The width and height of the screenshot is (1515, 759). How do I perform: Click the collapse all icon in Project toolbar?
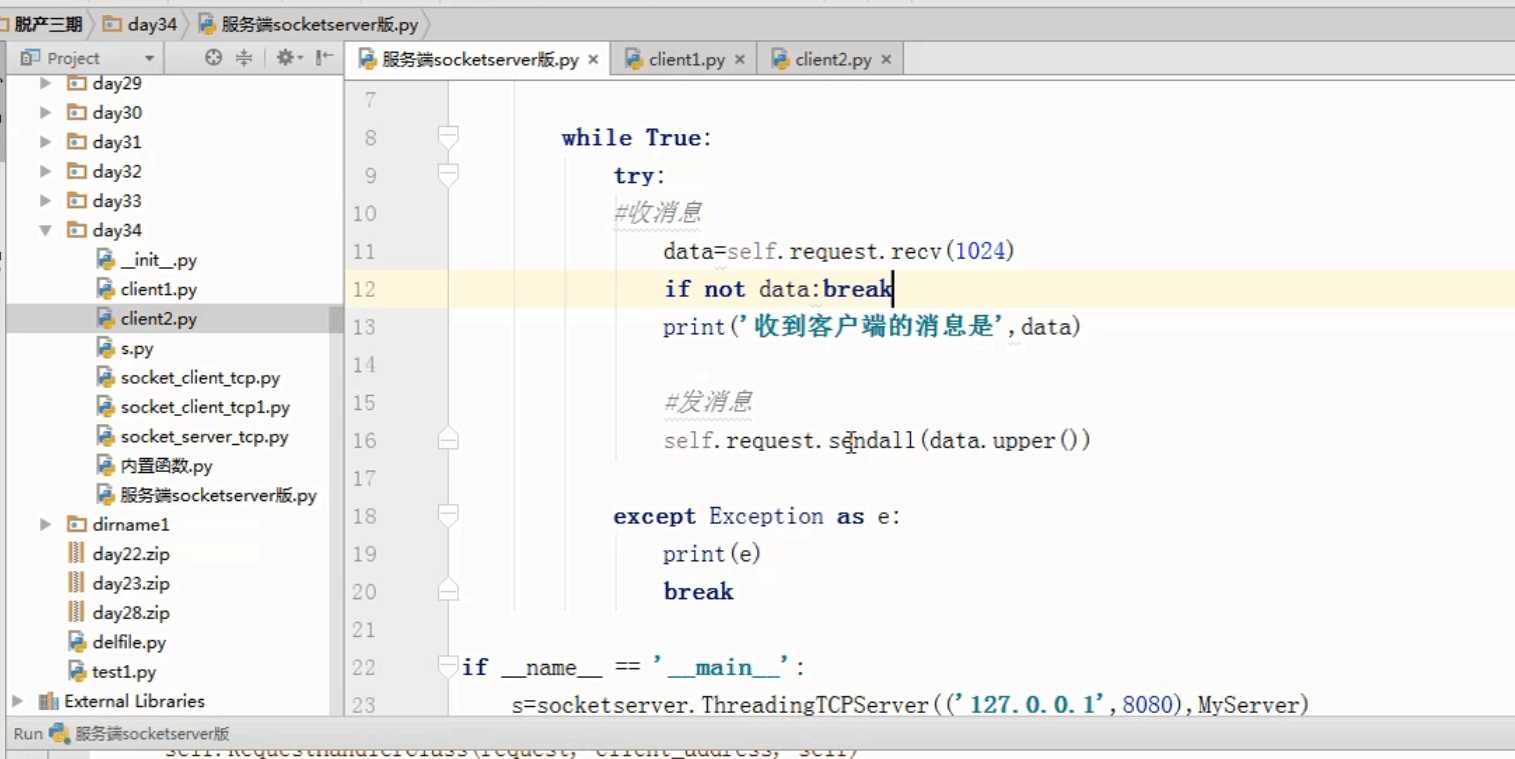pos(244,58)
